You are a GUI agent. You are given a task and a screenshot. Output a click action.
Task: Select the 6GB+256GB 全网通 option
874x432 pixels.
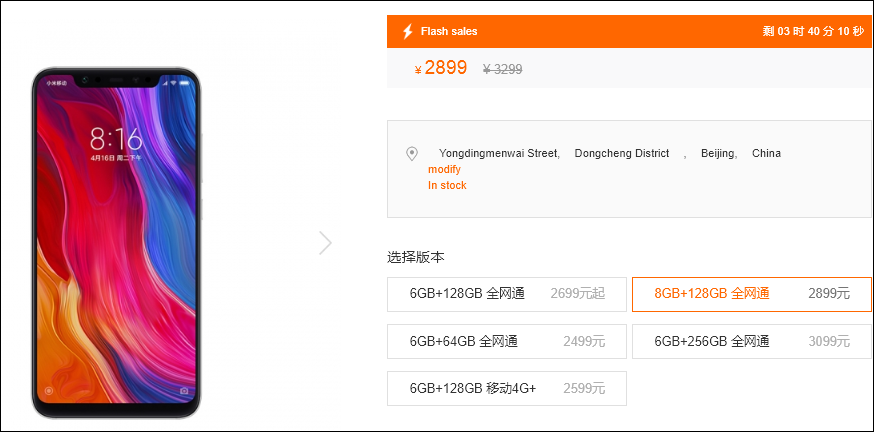pyautogui.click(x=751, y=341)
